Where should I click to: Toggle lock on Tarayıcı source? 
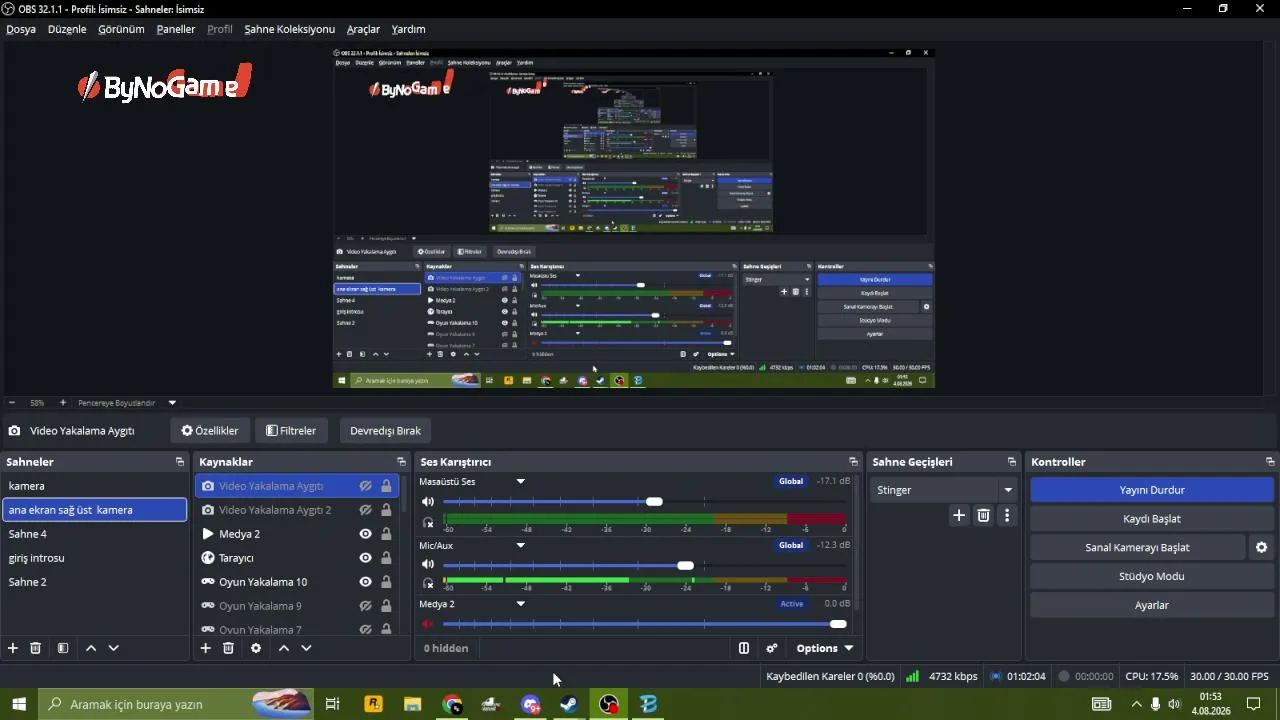(386, 558)
